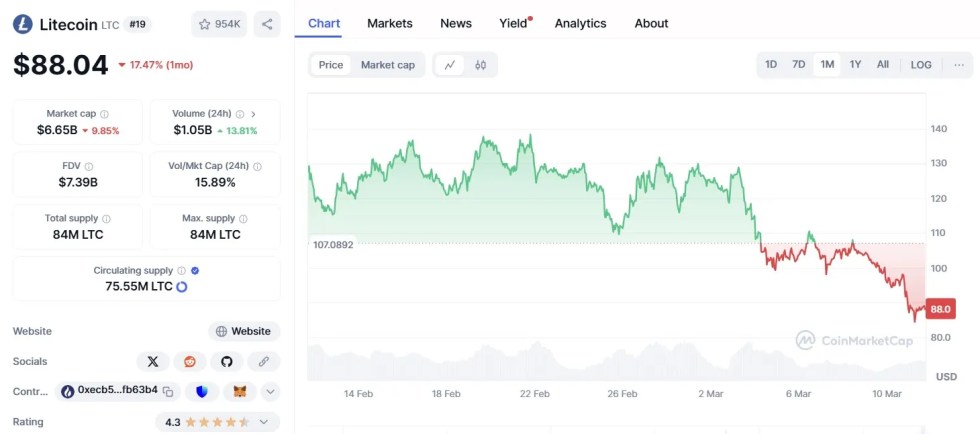This screenshot has height=434, width=980.
Task: Click the volume bars below the chart
Action: 600,362
